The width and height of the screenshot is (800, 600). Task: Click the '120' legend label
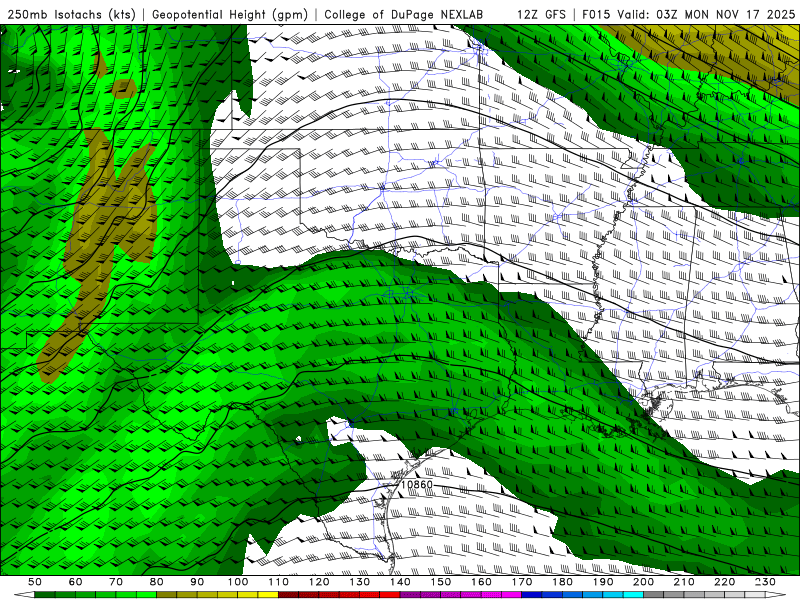click(319, 582)
